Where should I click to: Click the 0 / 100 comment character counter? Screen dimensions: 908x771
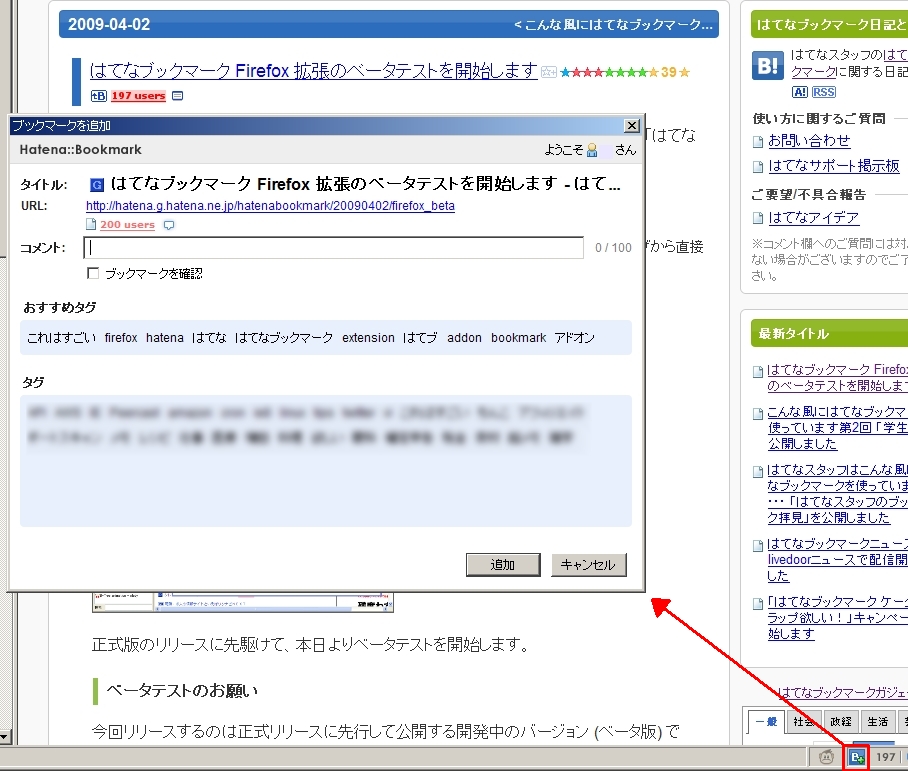pyautogui.click(x=613, y=248)
